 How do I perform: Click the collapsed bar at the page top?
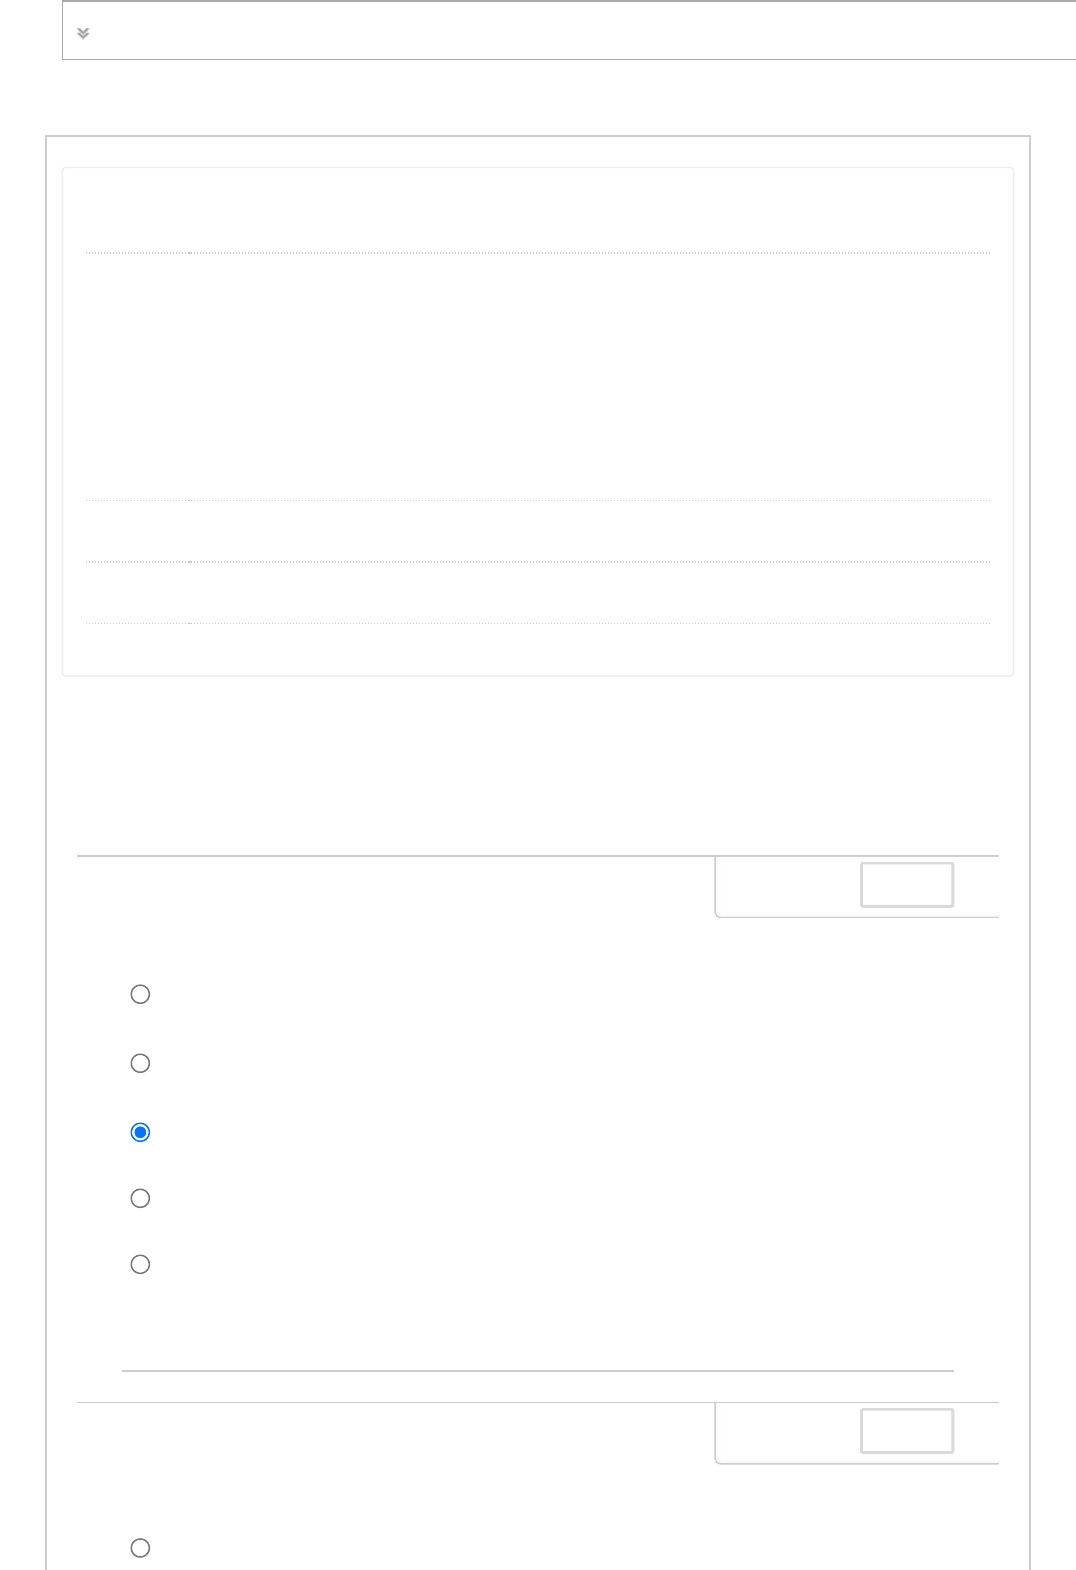(570, 31)
